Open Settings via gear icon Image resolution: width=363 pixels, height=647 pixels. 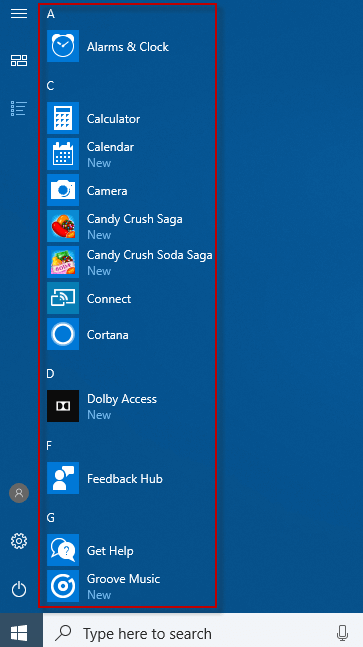point(19,541)
